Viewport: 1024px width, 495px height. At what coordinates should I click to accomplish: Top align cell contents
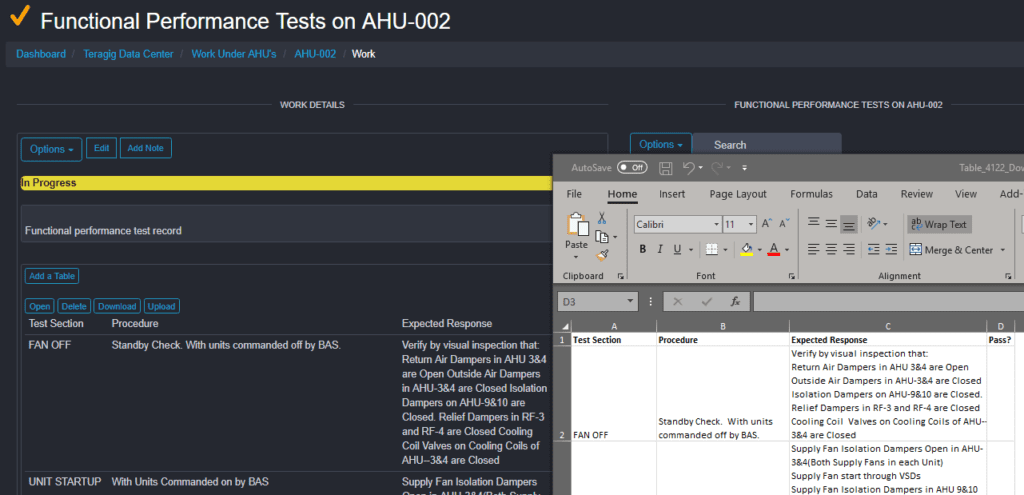tap(814, 223)
